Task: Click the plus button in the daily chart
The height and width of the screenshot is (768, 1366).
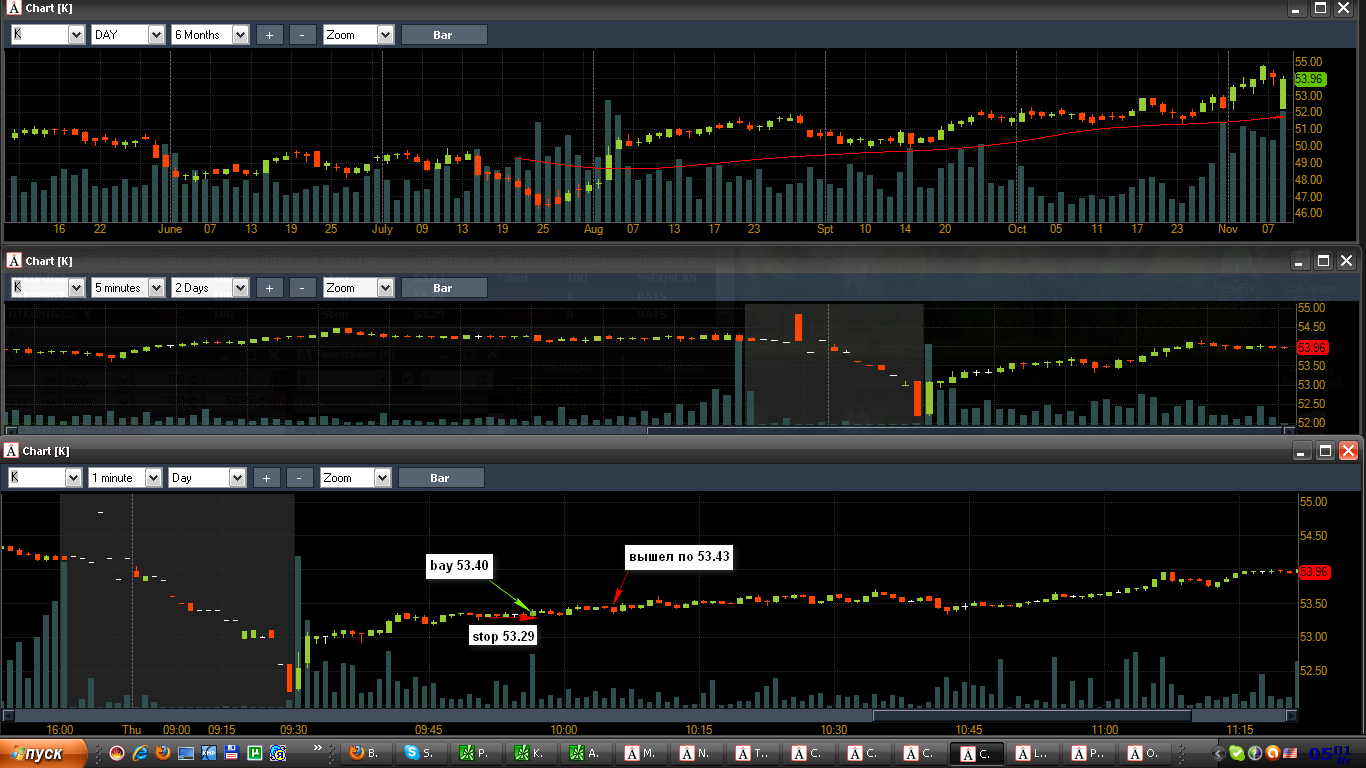Action: click(270, 35)
